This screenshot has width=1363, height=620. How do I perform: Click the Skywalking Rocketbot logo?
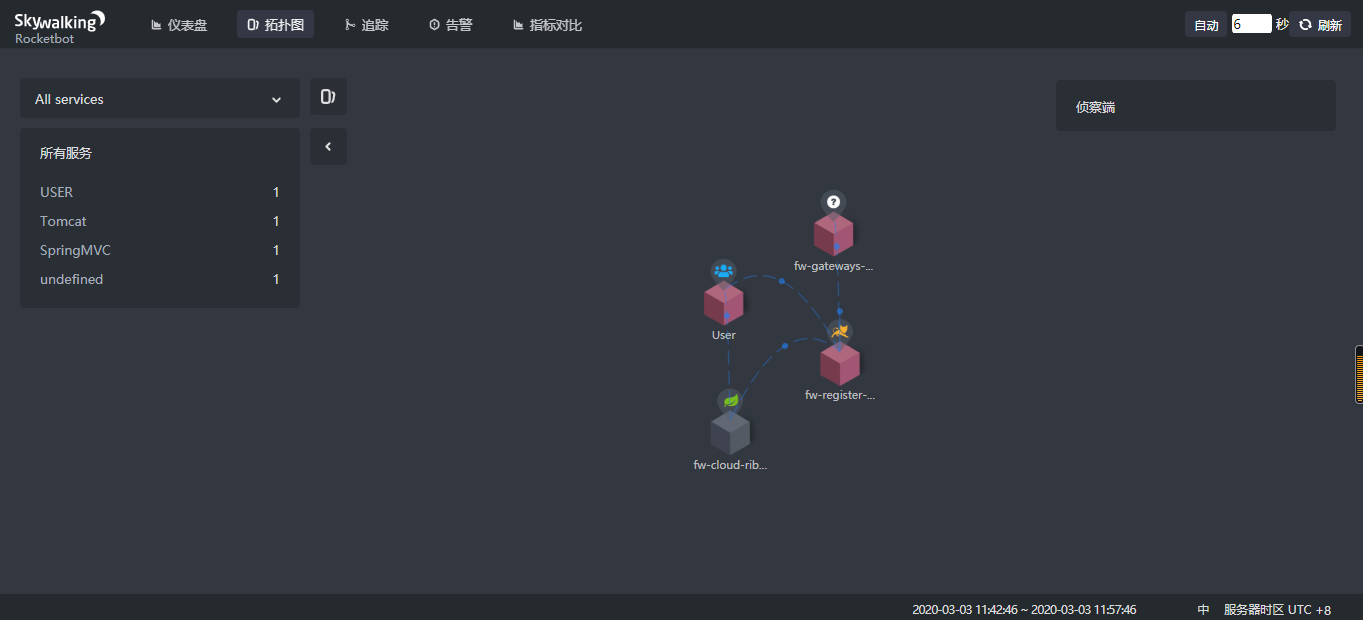(x=59, y=26)
